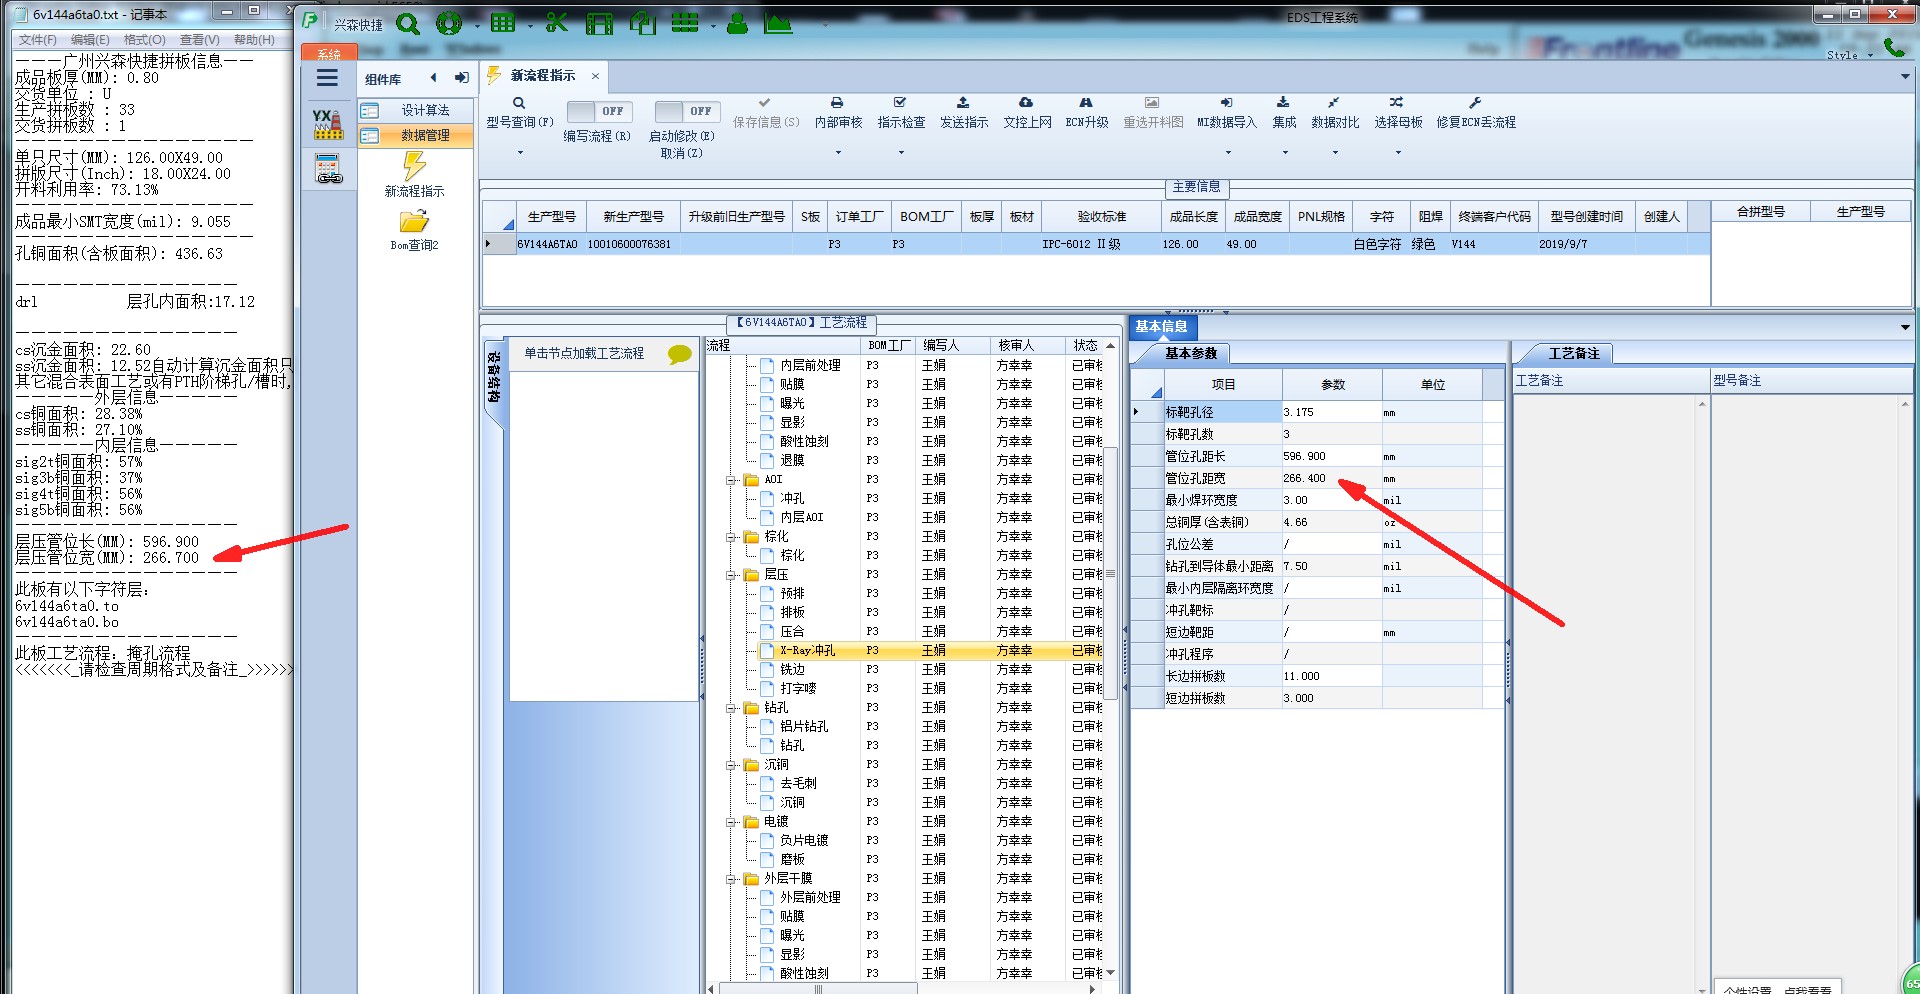Click ECN升级 toolbar button
Screen dimensions: 1920x994
[x=1087, y=113]
